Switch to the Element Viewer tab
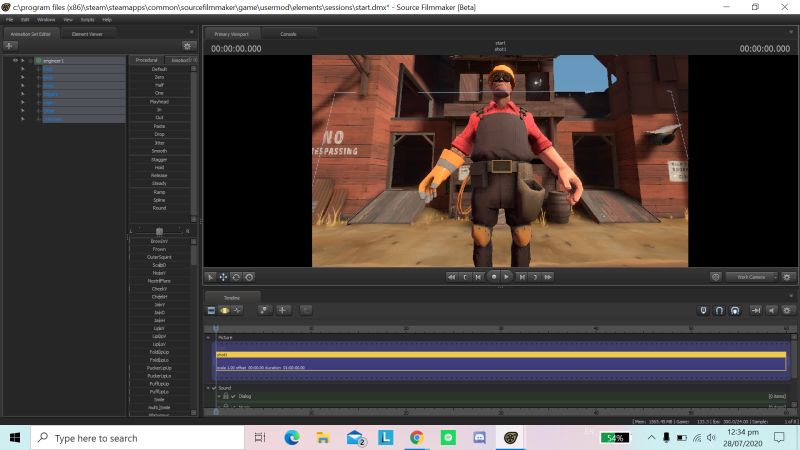Image resolution: width=800 pixels, height=450 pixels. pyautogui.click(x=87, y=34)
